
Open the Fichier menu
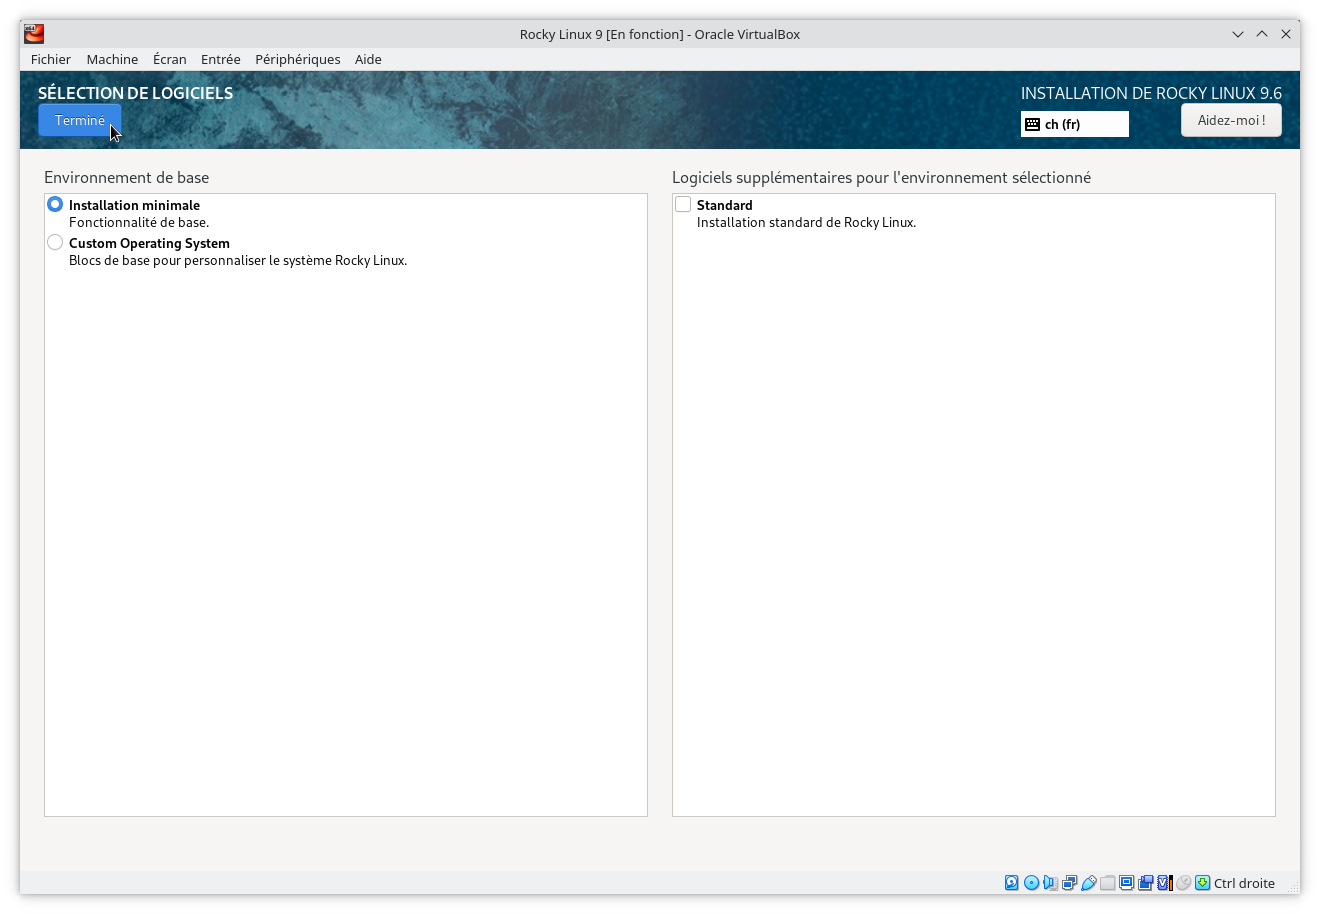(50, 59)
